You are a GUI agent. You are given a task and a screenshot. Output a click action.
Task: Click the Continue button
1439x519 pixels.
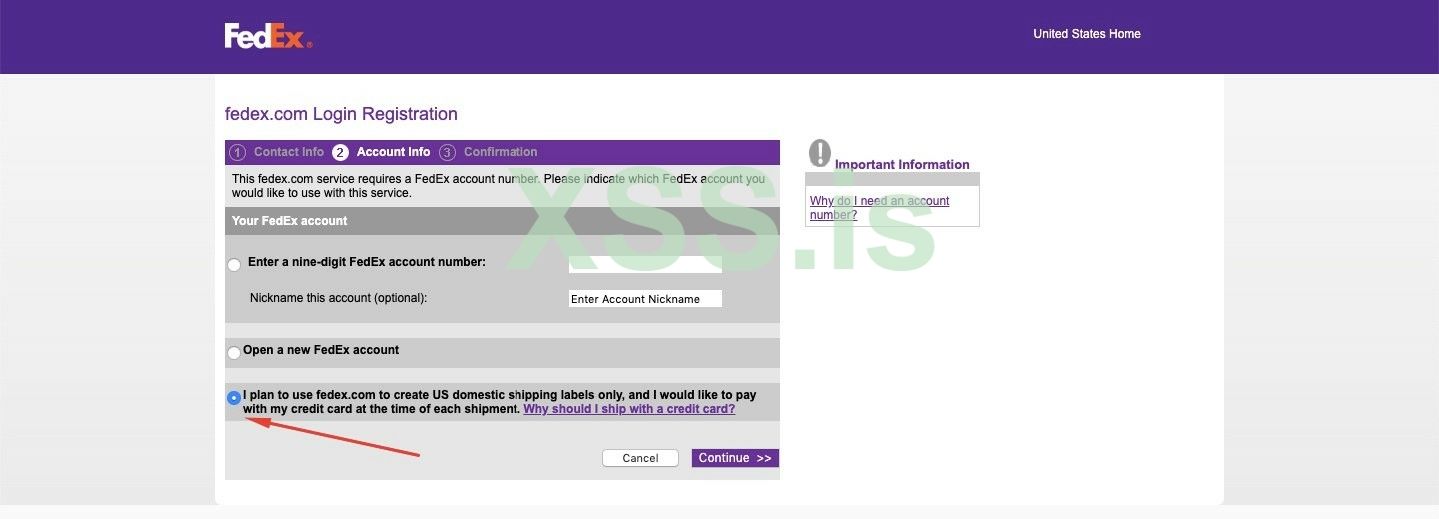pos(735,458)
